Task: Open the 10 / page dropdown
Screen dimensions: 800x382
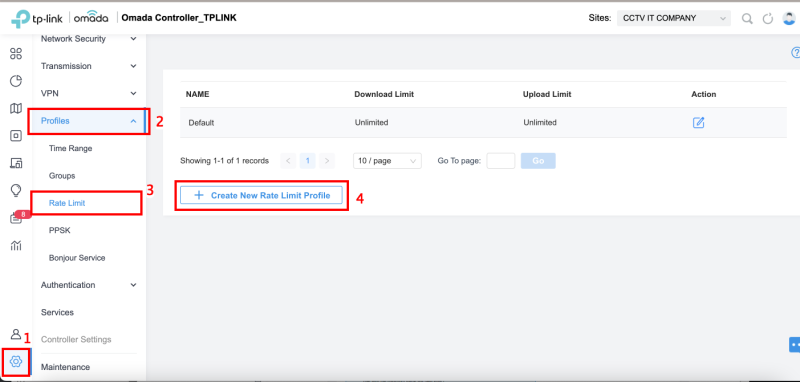Action: 387,161
